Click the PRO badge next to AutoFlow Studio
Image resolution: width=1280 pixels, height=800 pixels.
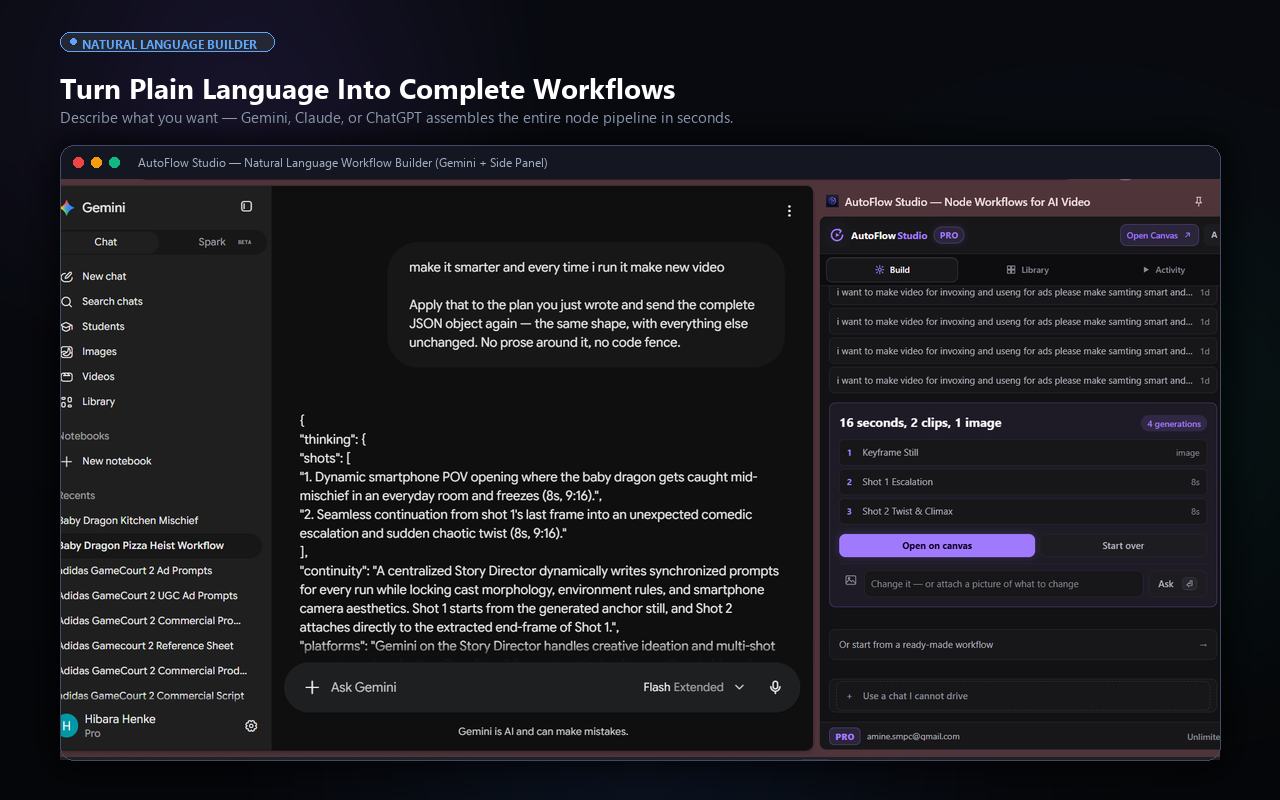coord(949,236)
